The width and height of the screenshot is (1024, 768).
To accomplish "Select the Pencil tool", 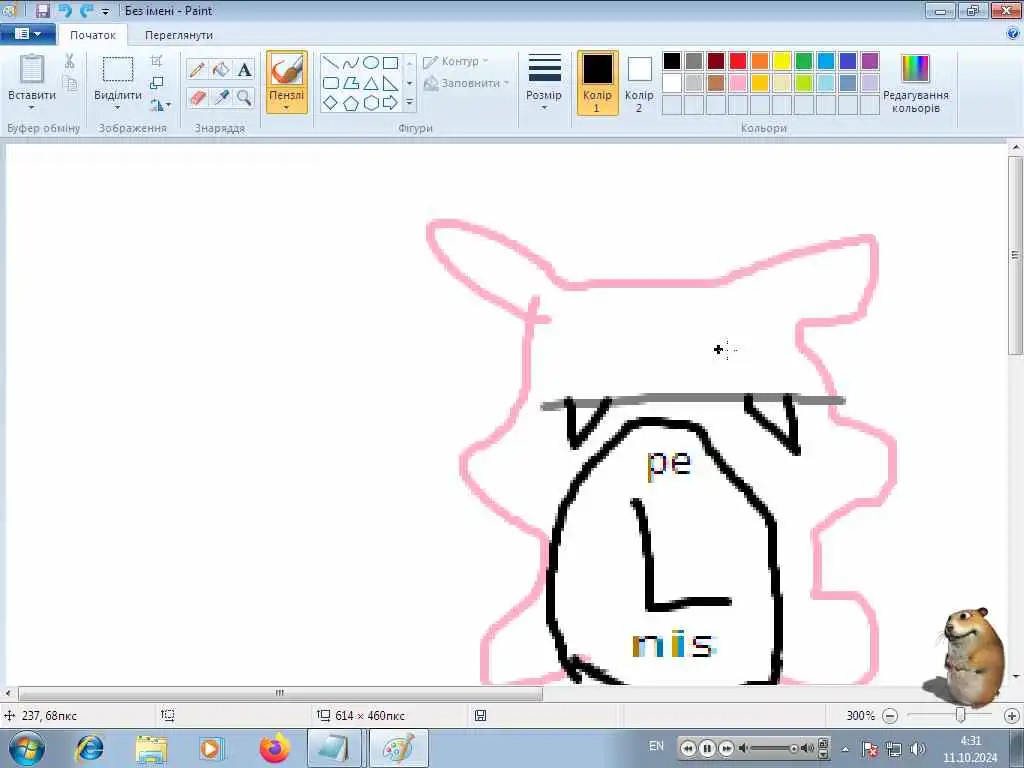I will point(197,69).
